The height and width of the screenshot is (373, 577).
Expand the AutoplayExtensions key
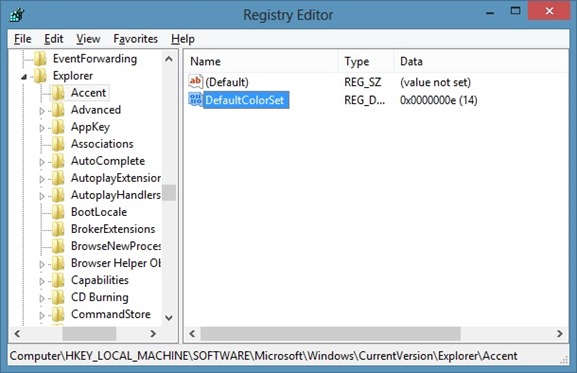coord(42,179)
